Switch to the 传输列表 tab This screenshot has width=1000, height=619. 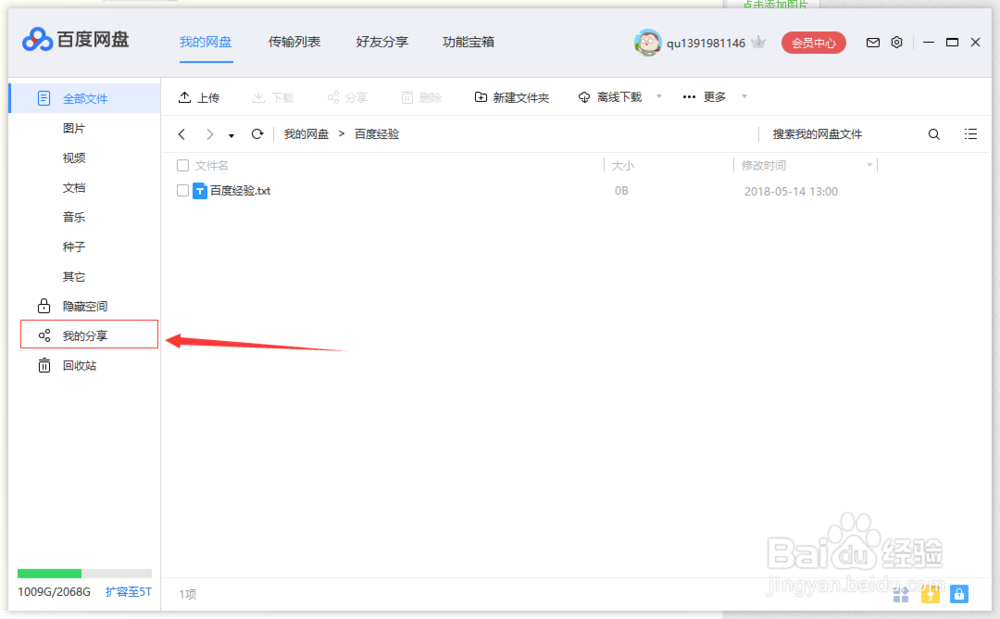293,42
